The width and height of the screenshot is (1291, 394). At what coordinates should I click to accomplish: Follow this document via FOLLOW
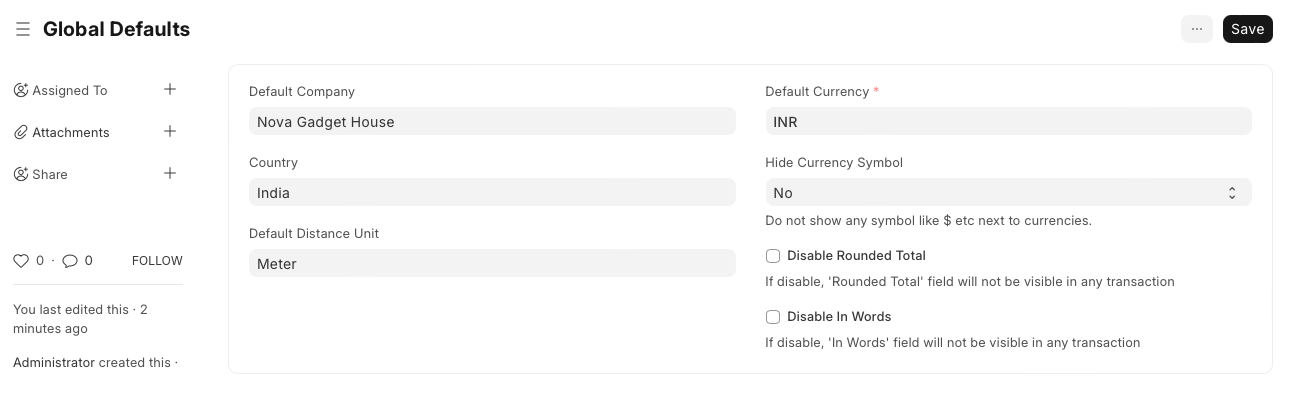[x=157, y=261]
